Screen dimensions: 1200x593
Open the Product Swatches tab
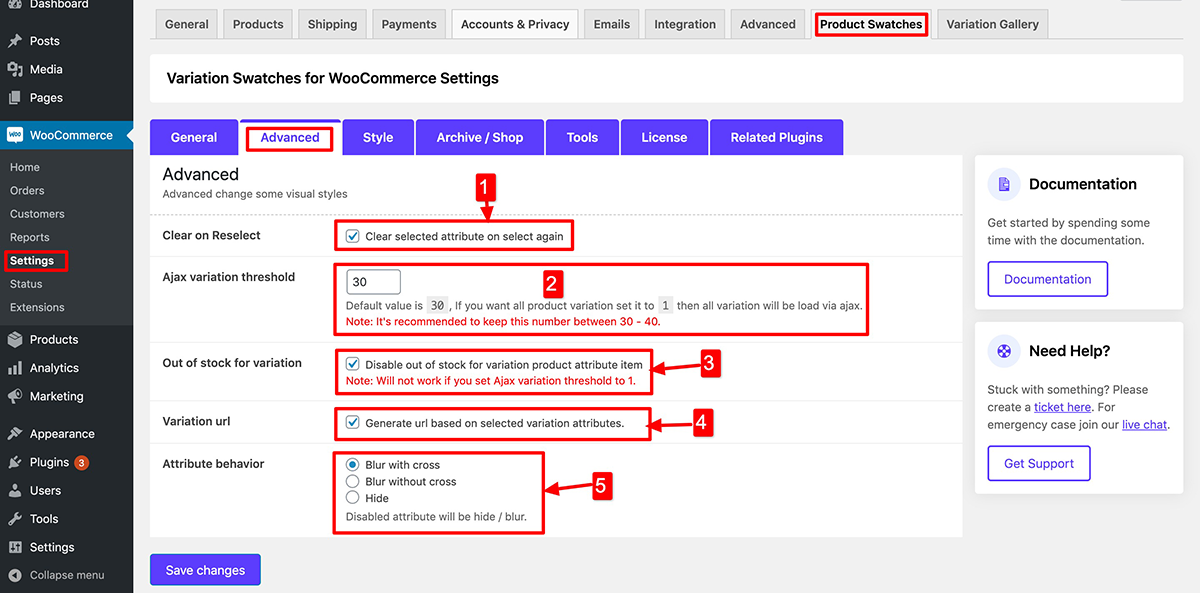[871, 24]
